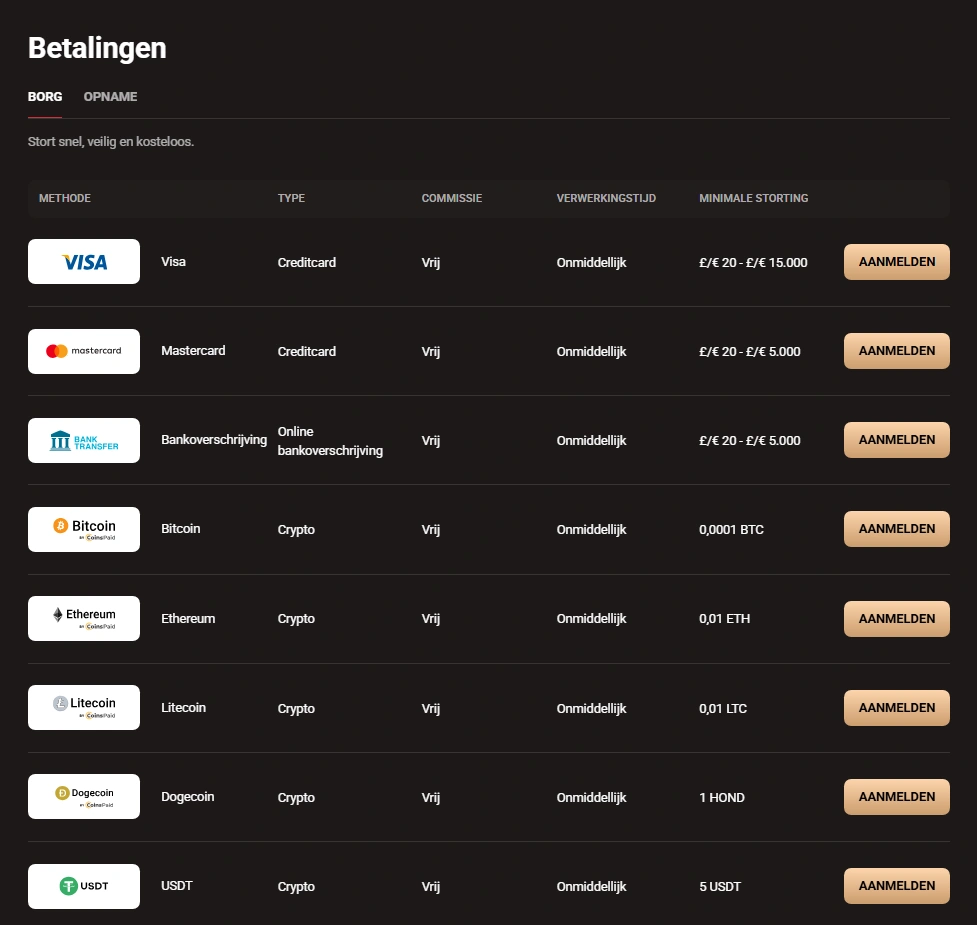Screen dimensions: 977x925
Task: Select the Bitcoin CoinsPaid icon
Action: [84, 528]
